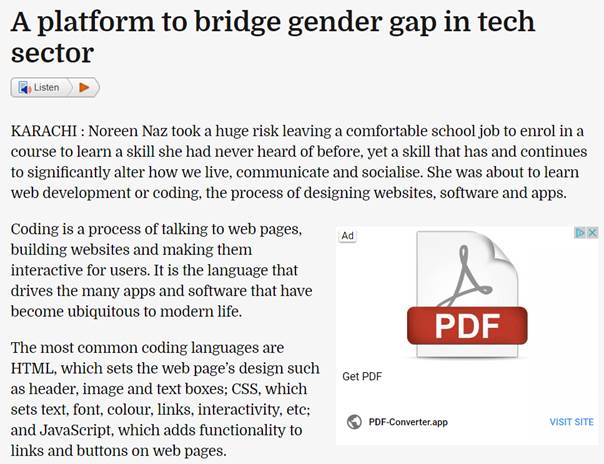Click the Listen button label

pyautogui.click(x=46, y=88)
